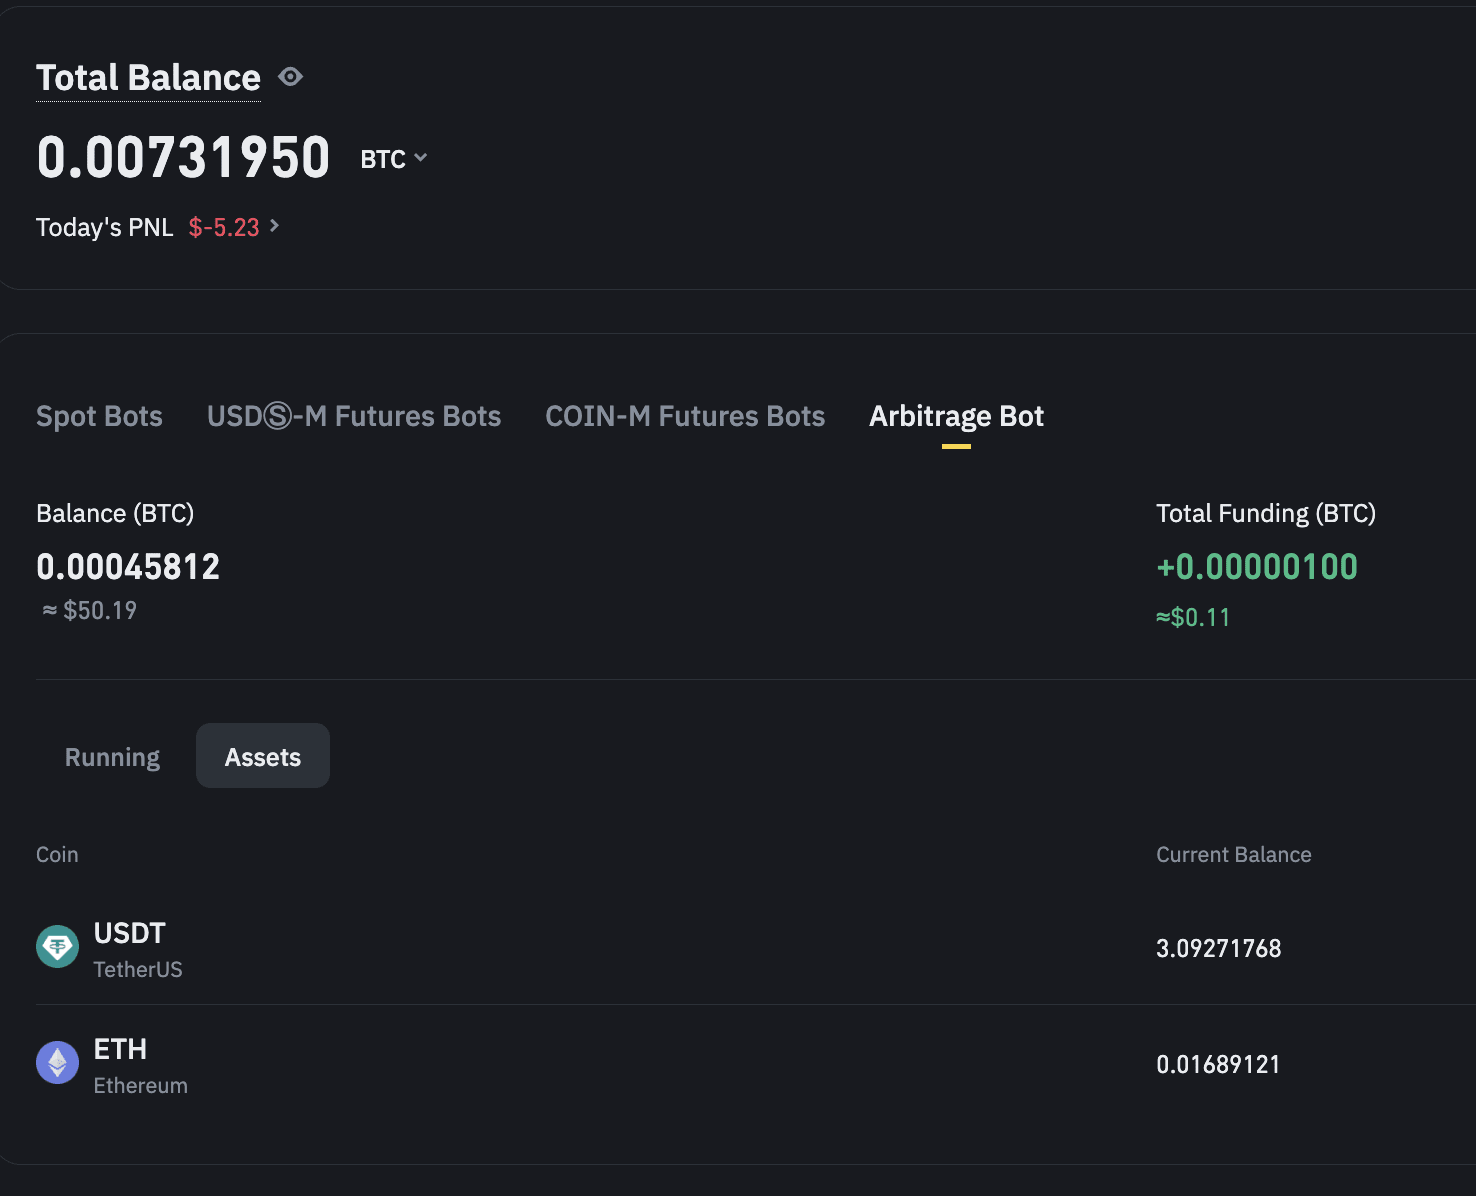Open the USDⓈ-M Futures Bots tab
The image size is (1476, 1196).
coord(354,416)
